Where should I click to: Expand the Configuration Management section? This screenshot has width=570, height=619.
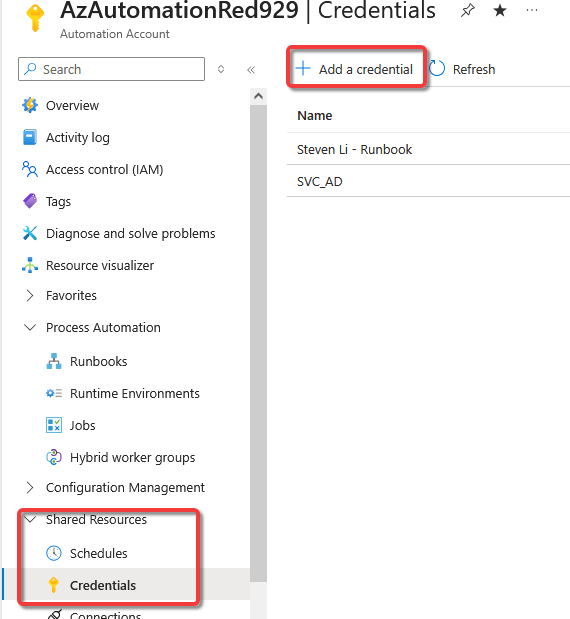point(30,487)
